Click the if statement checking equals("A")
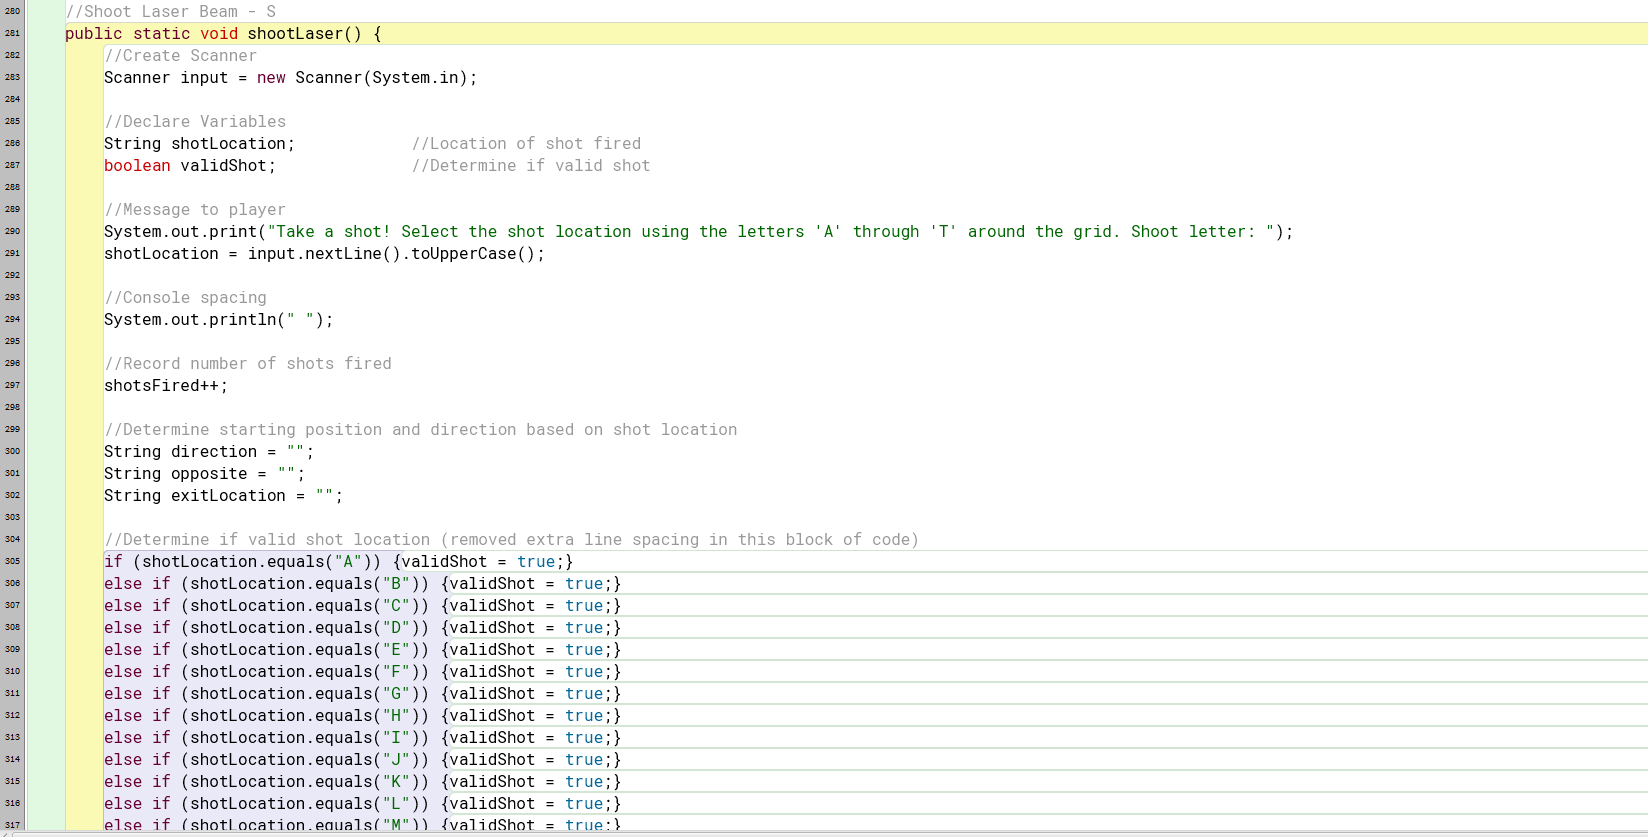This screenshot has height=837, width=1648. [339, 562]
